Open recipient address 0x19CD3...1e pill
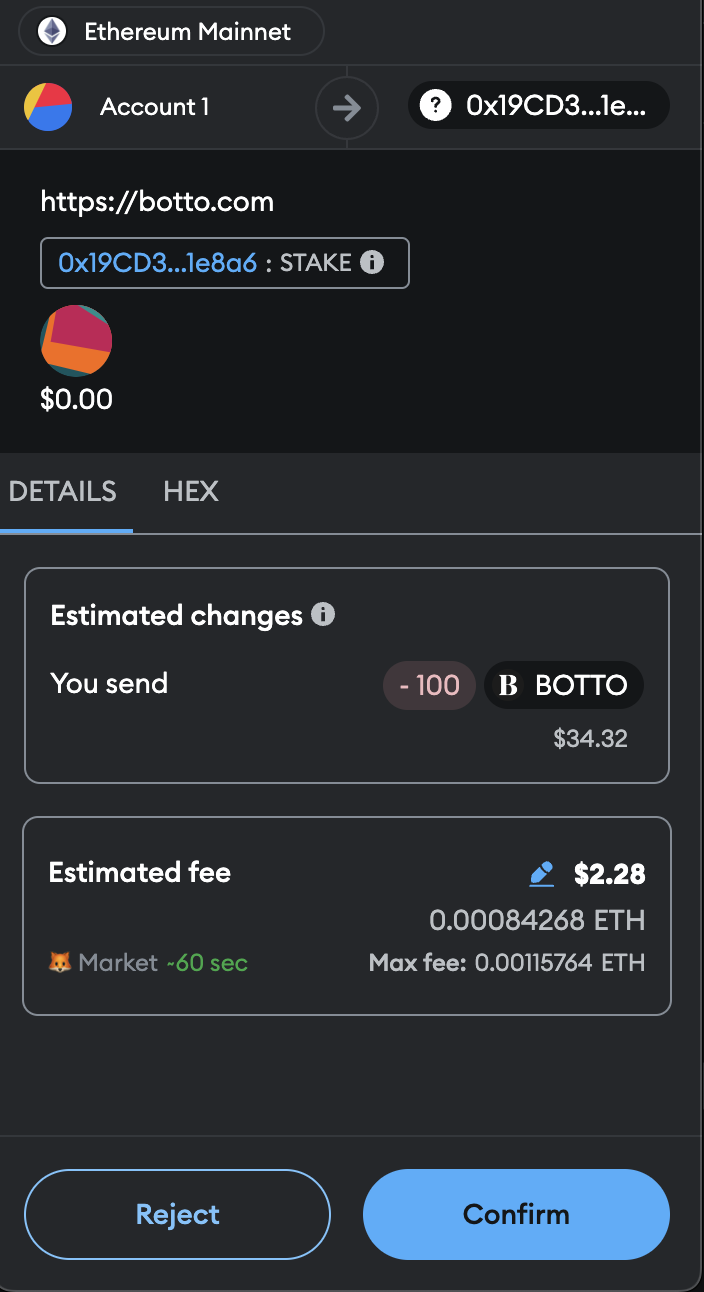The height and width of the screenshot is (1292, 704). pos(540,106)
